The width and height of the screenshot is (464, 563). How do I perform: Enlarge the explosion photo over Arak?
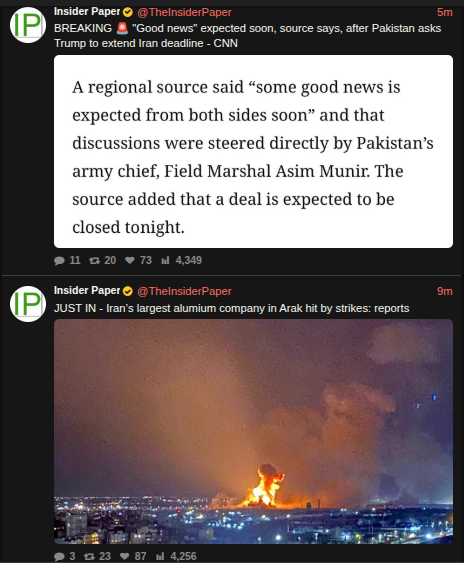253,432
